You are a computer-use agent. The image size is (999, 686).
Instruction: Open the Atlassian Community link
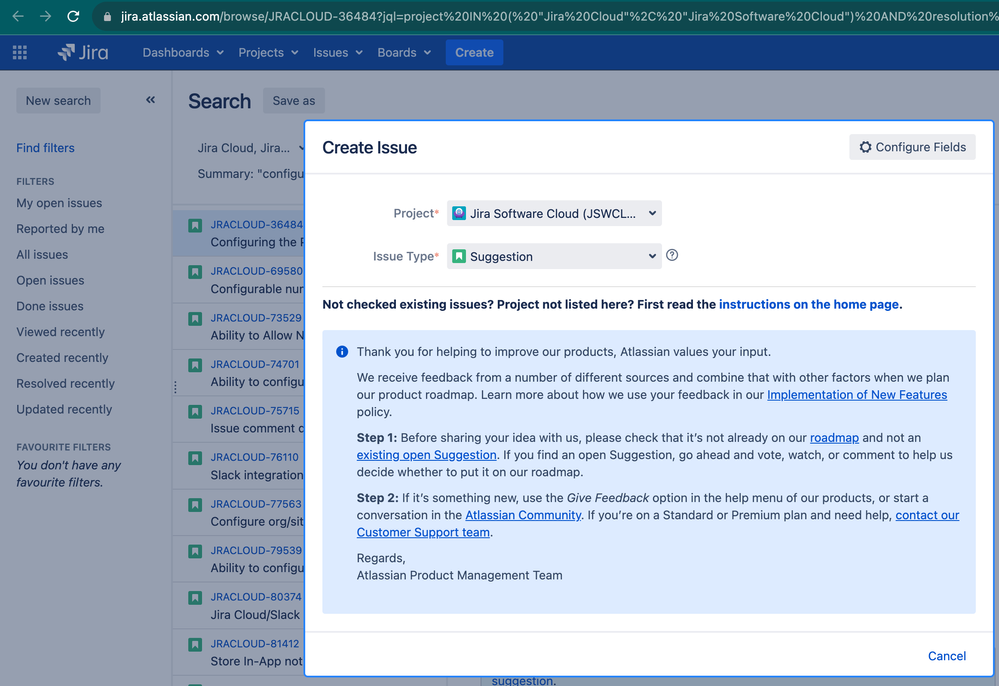pos(523,515)
